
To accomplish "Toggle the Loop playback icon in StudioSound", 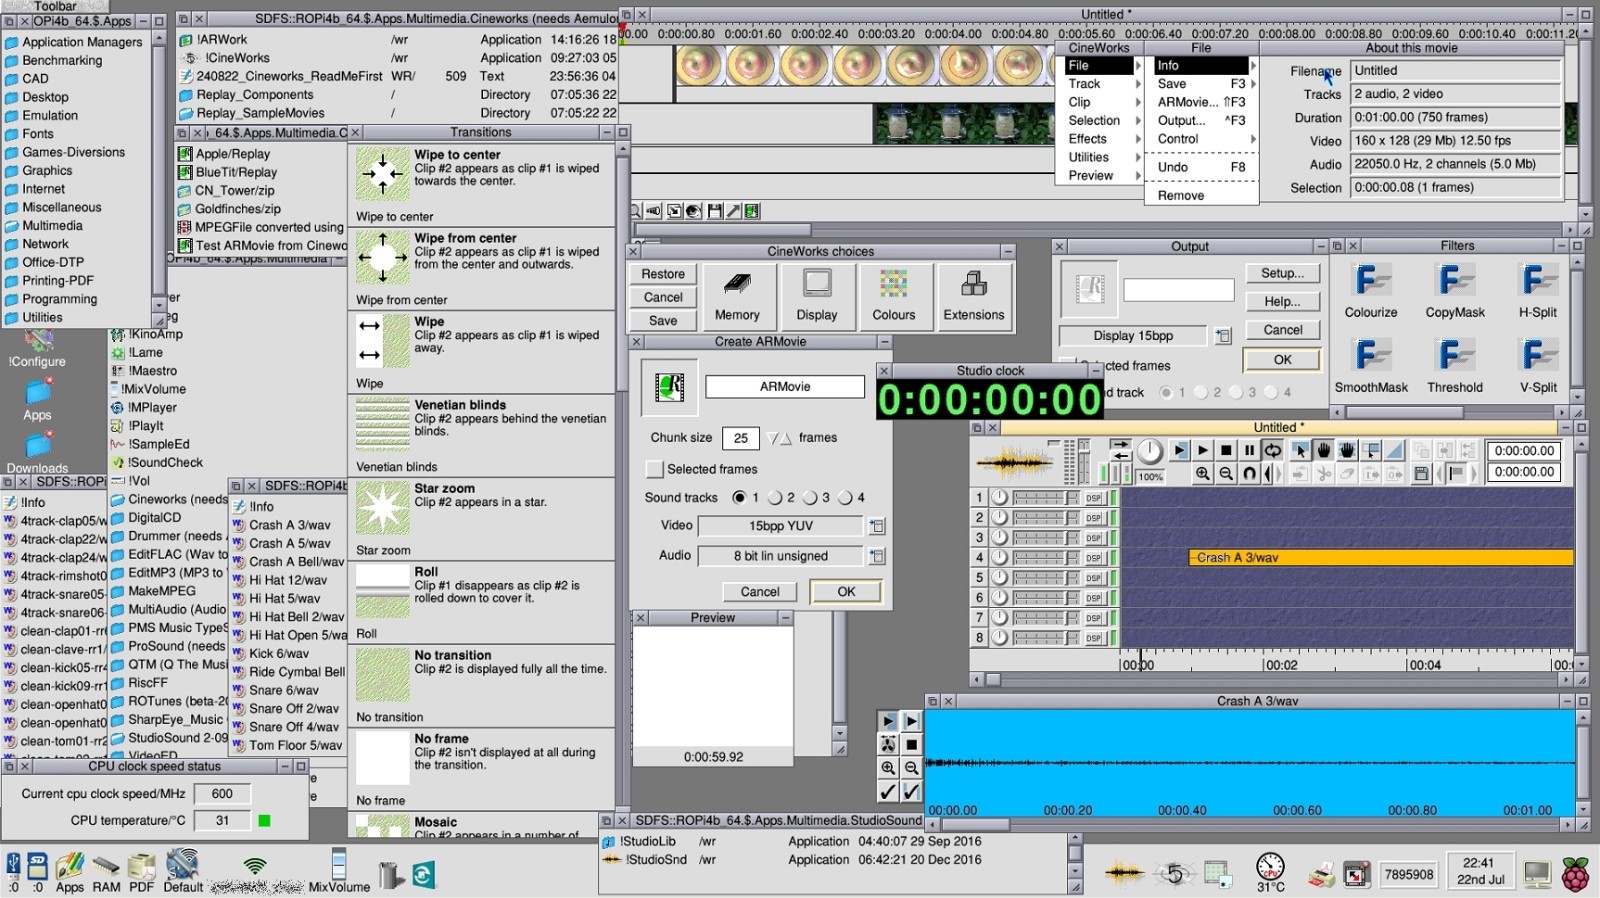I will [1272, 451].
